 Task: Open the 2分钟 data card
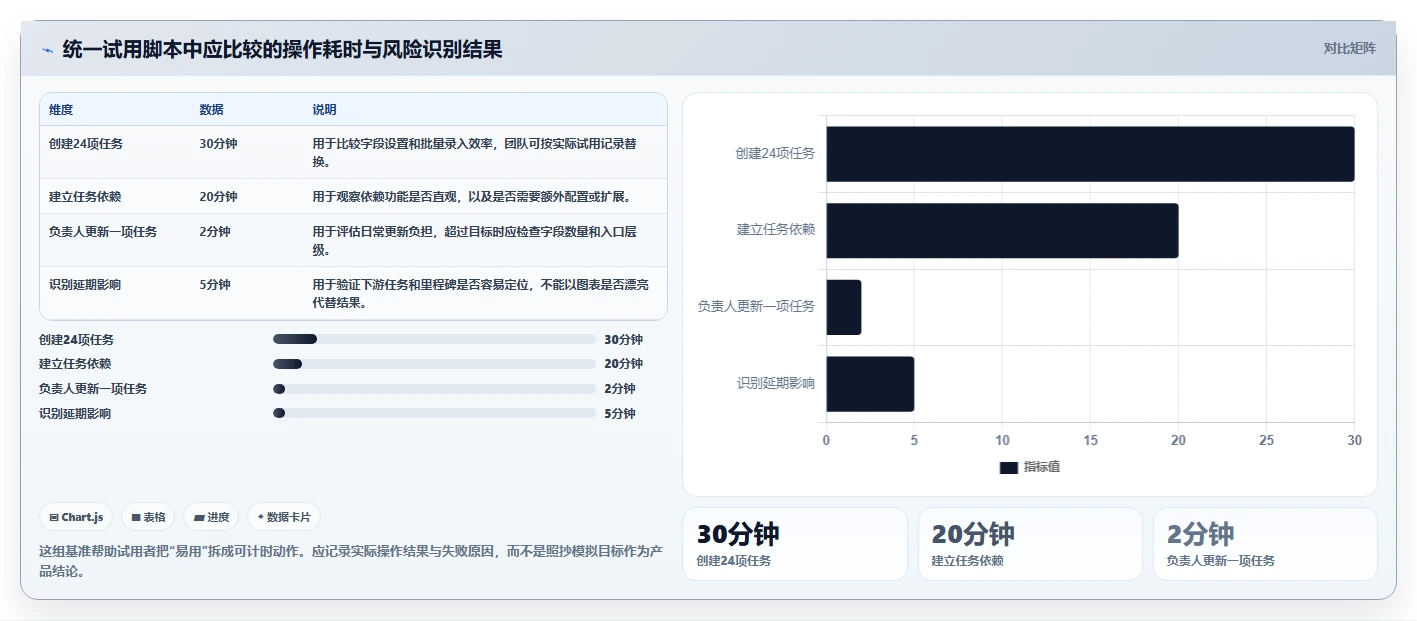click(x=1265, y=544)
